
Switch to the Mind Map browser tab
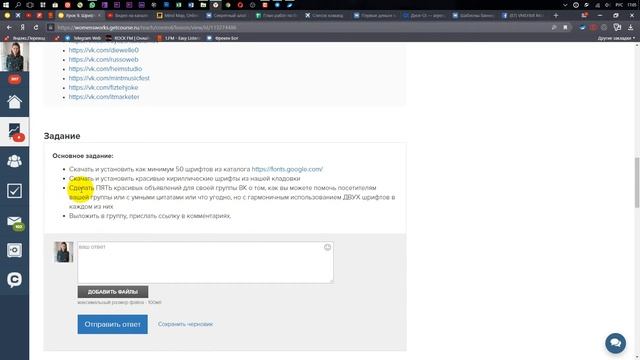177,16
